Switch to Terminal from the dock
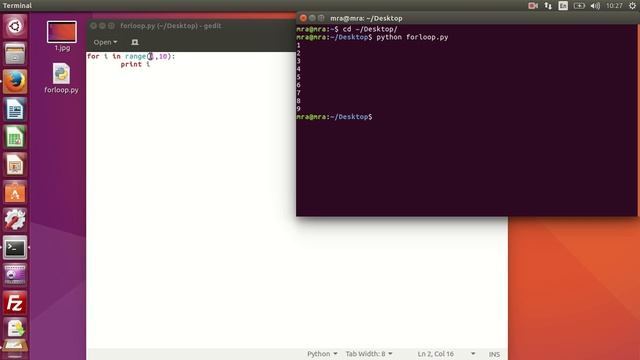 tap(15, 248)
